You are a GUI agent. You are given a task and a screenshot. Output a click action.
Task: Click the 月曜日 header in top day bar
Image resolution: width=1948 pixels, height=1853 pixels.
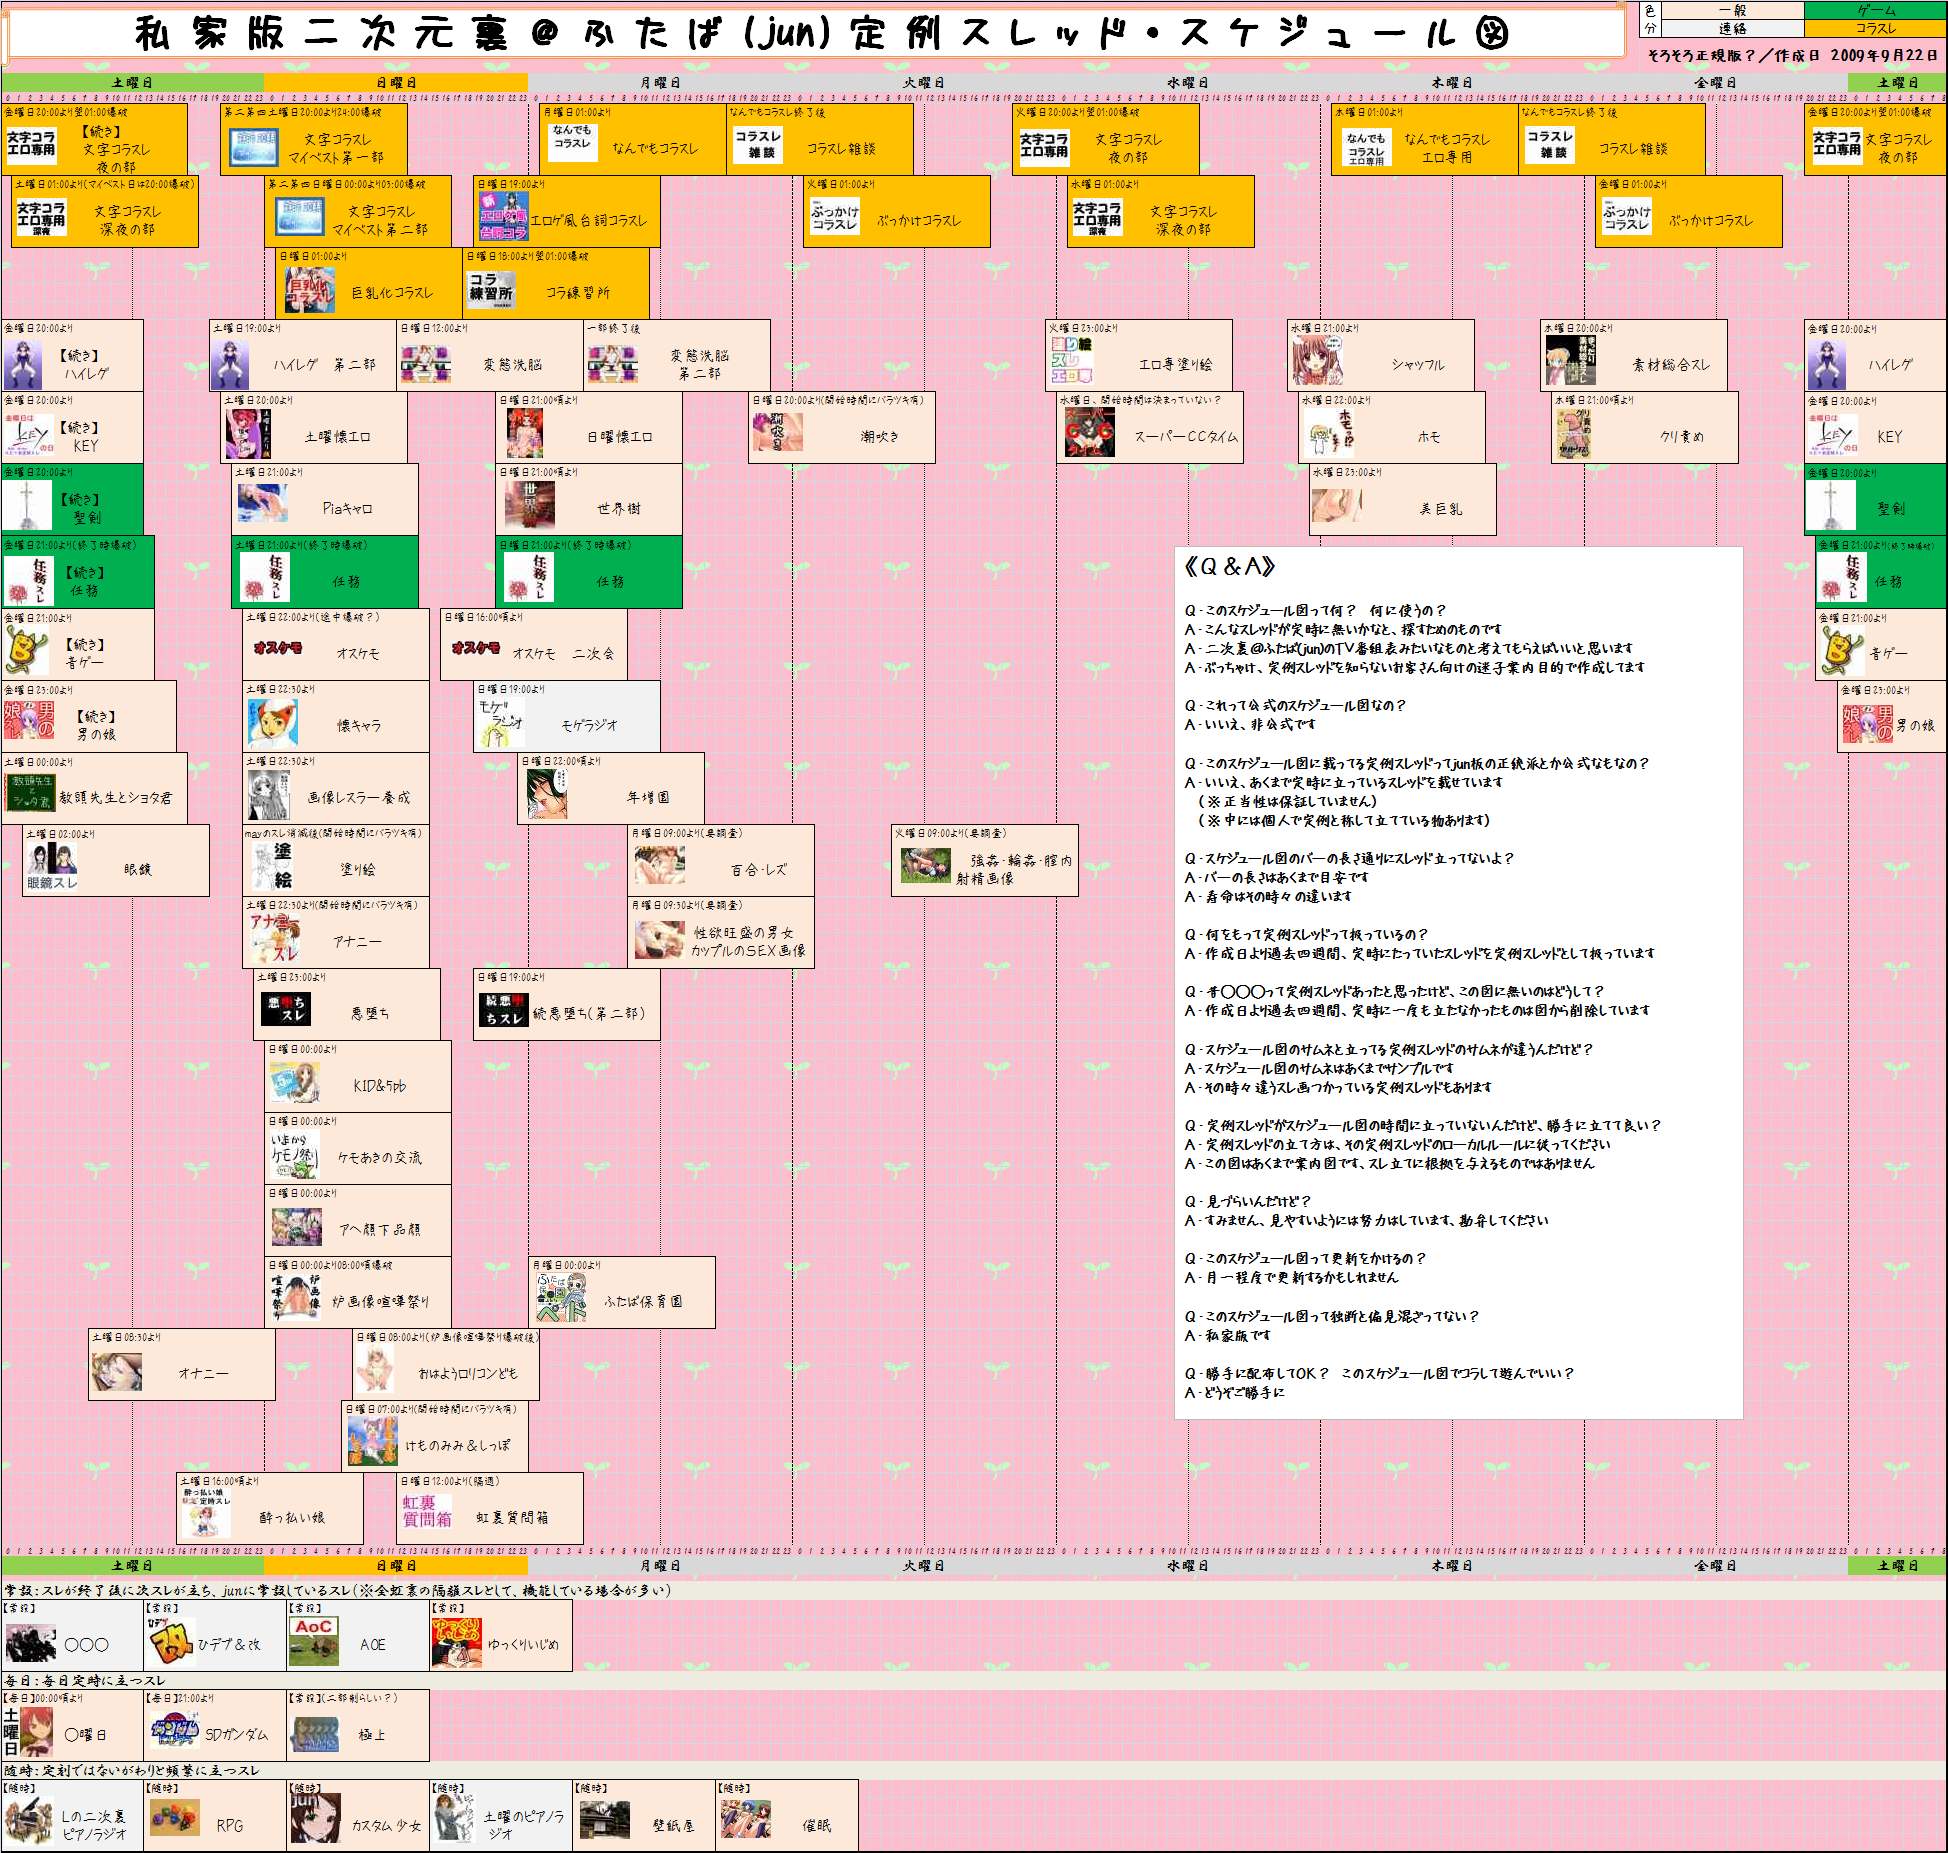[660, 83]
